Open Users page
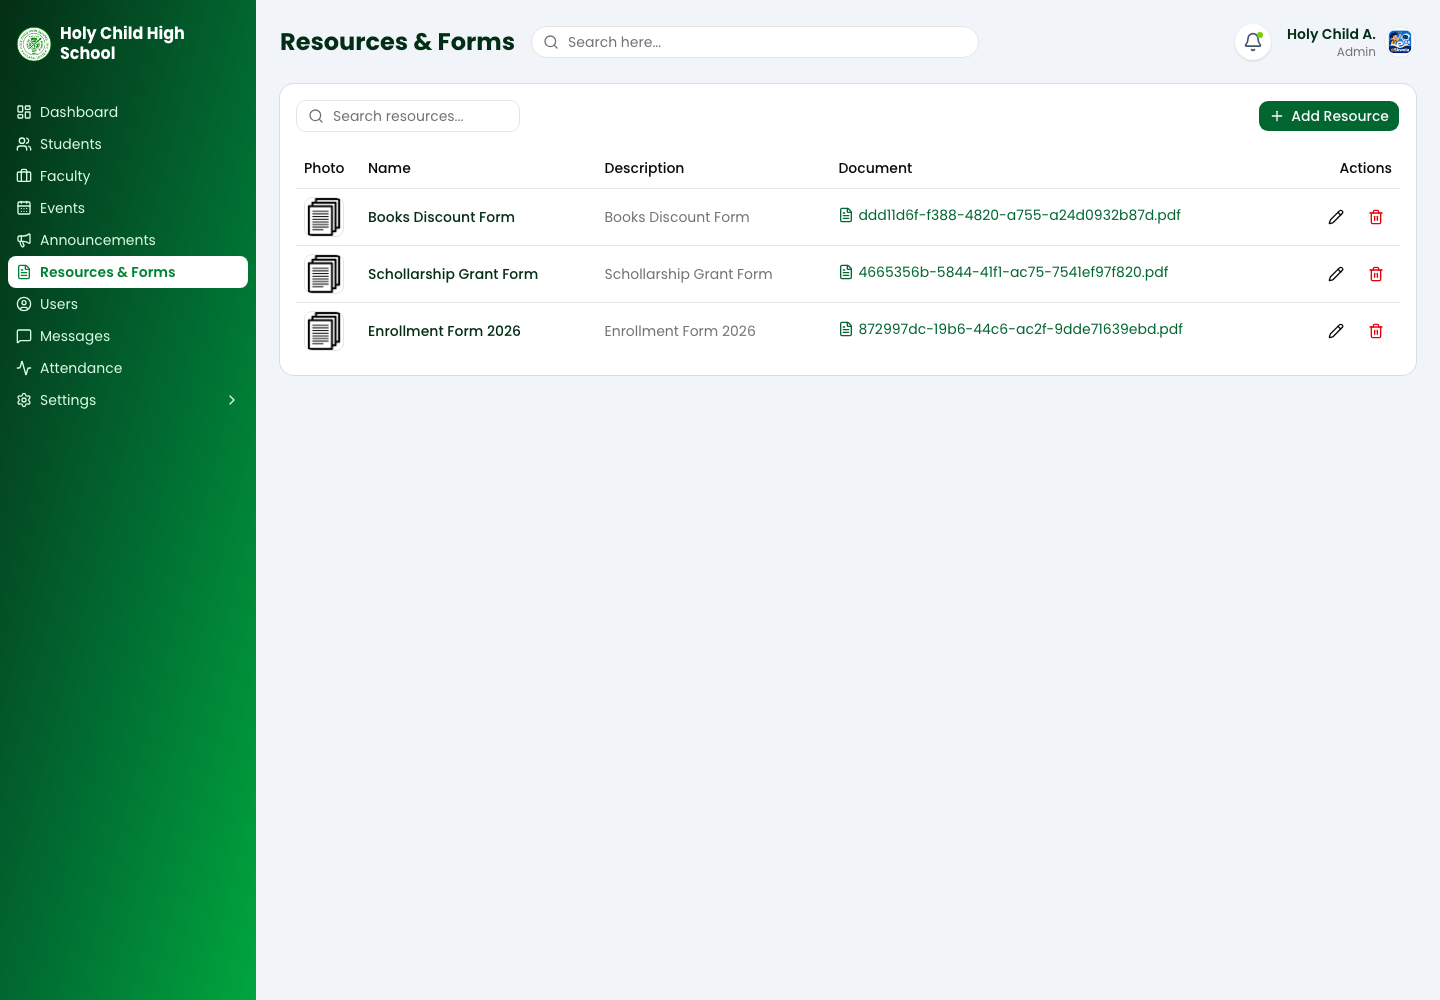 pos(128,304)
